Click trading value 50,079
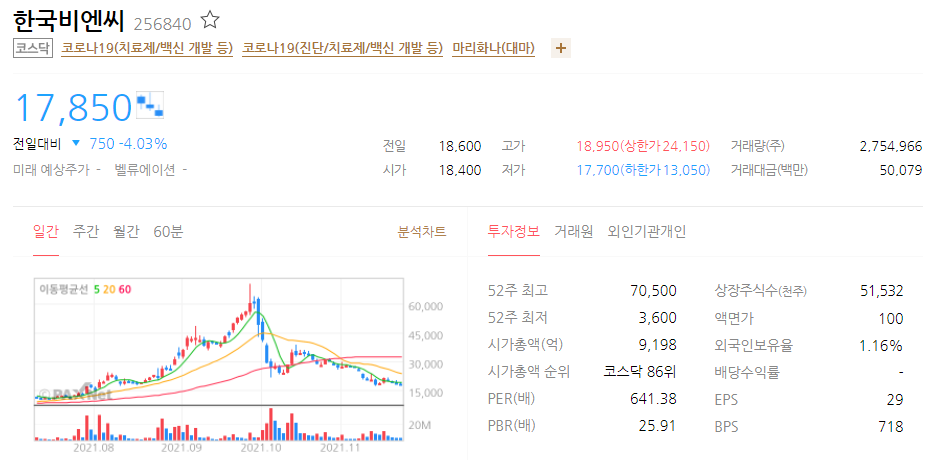Viewport: 939px width, 472px height. (x=901, y=170)
